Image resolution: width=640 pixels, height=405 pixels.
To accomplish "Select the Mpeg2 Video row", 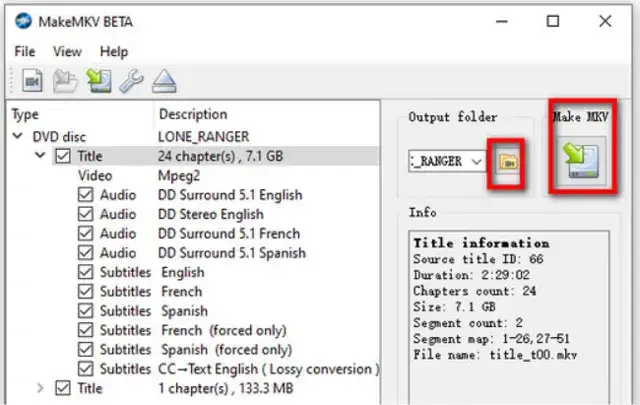I will tap(180, 175).
